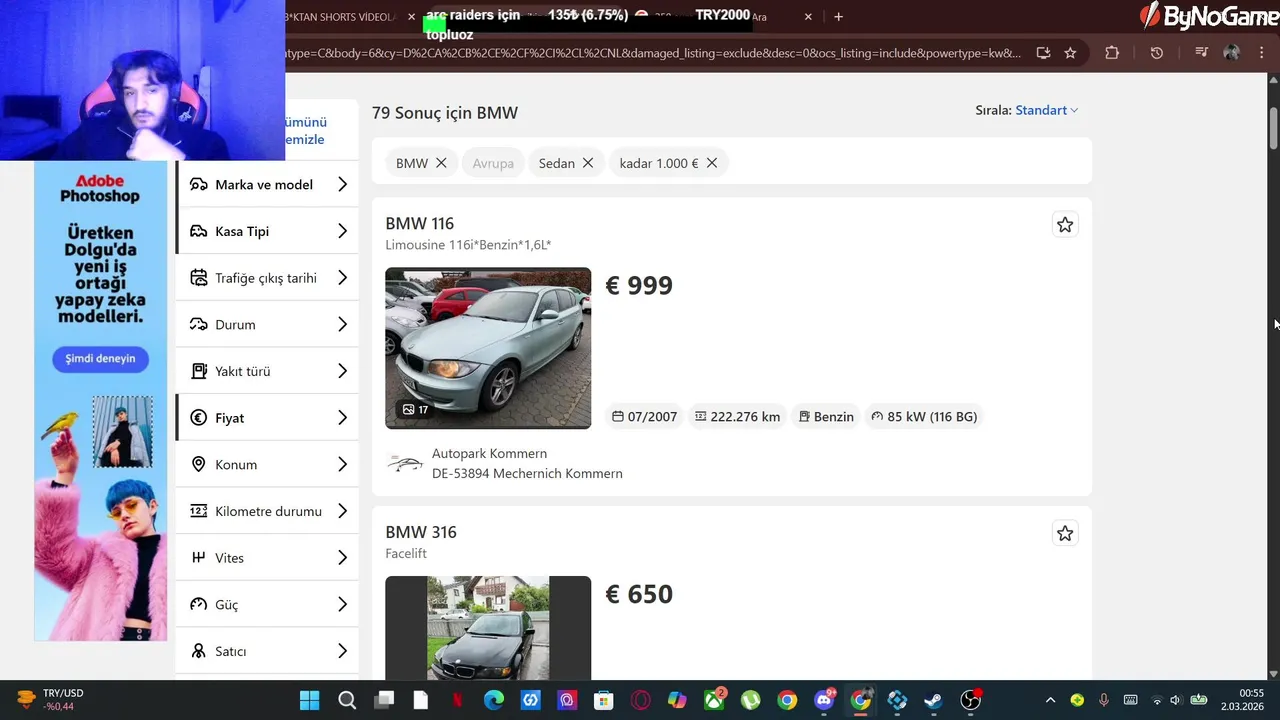Remove the BMW filter chip
Screen dimensions: 1280x720
[441, 163]
